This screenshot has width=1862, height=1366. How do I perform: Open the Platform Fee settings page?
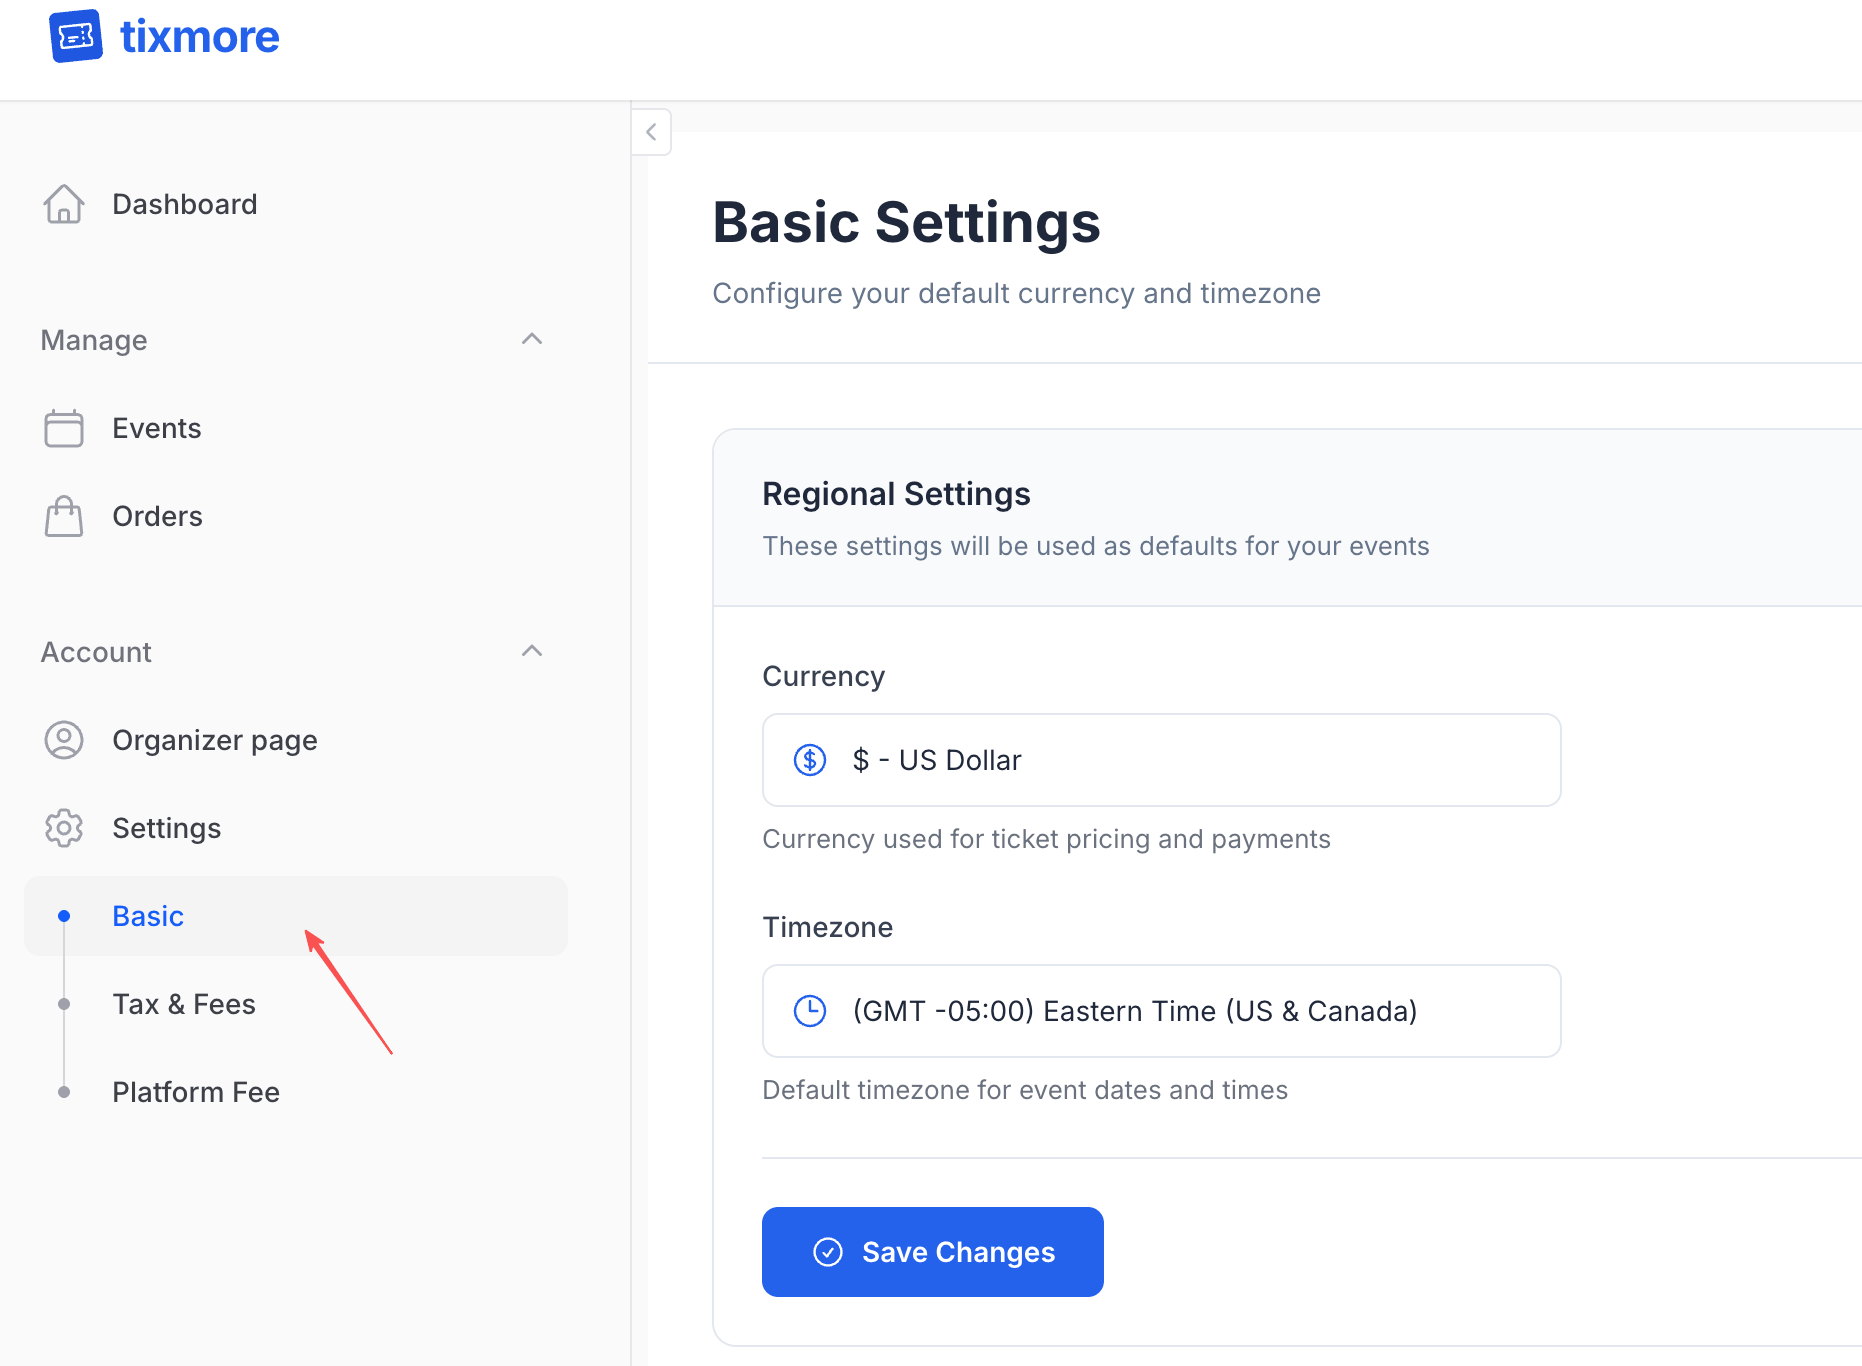[196, 1091]
